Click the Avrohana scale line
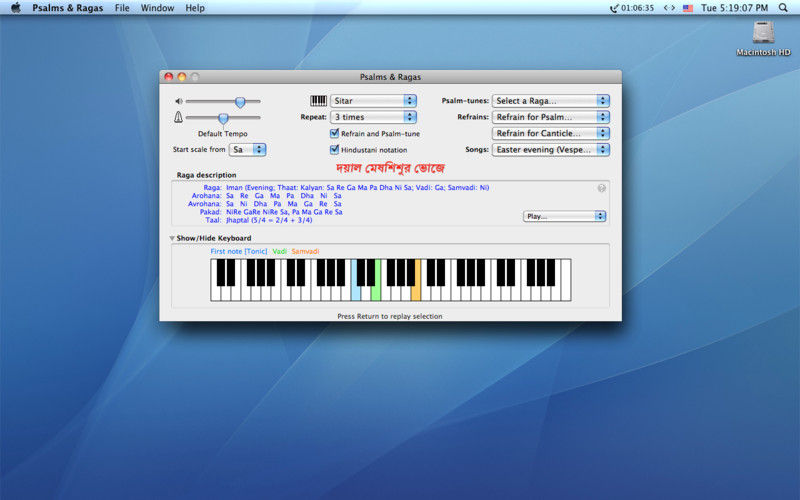Screen dimensions: 800x500 [284, 204]
